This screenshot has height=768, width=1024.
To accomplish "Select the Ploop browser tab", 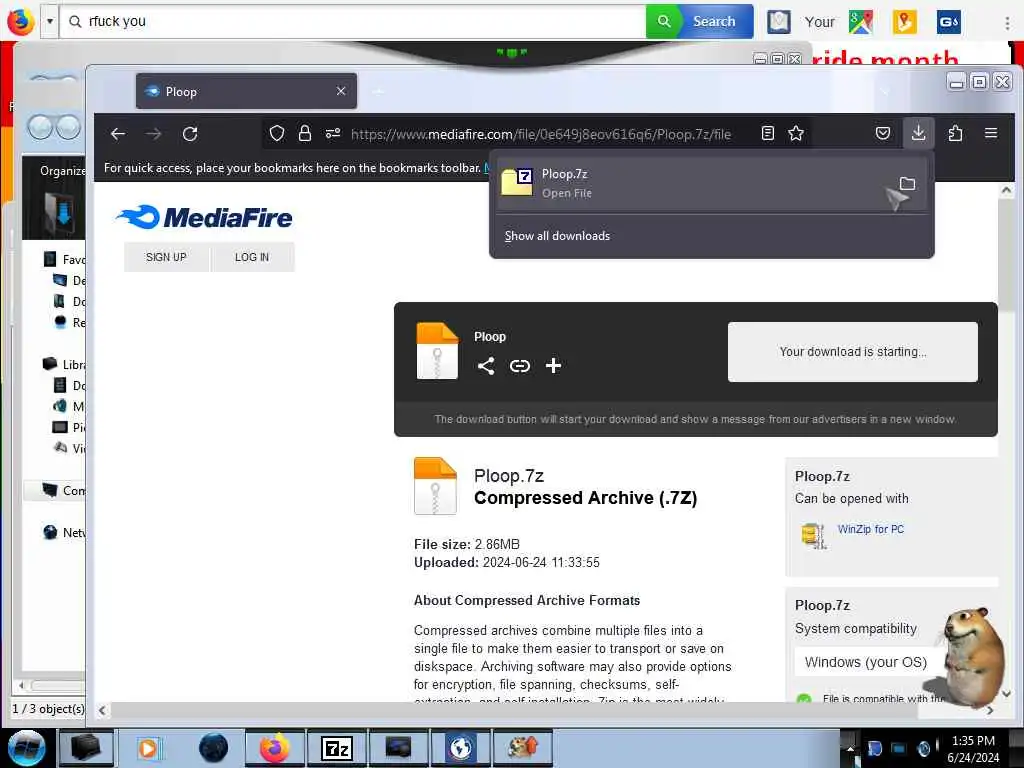I will pos(246,91).
